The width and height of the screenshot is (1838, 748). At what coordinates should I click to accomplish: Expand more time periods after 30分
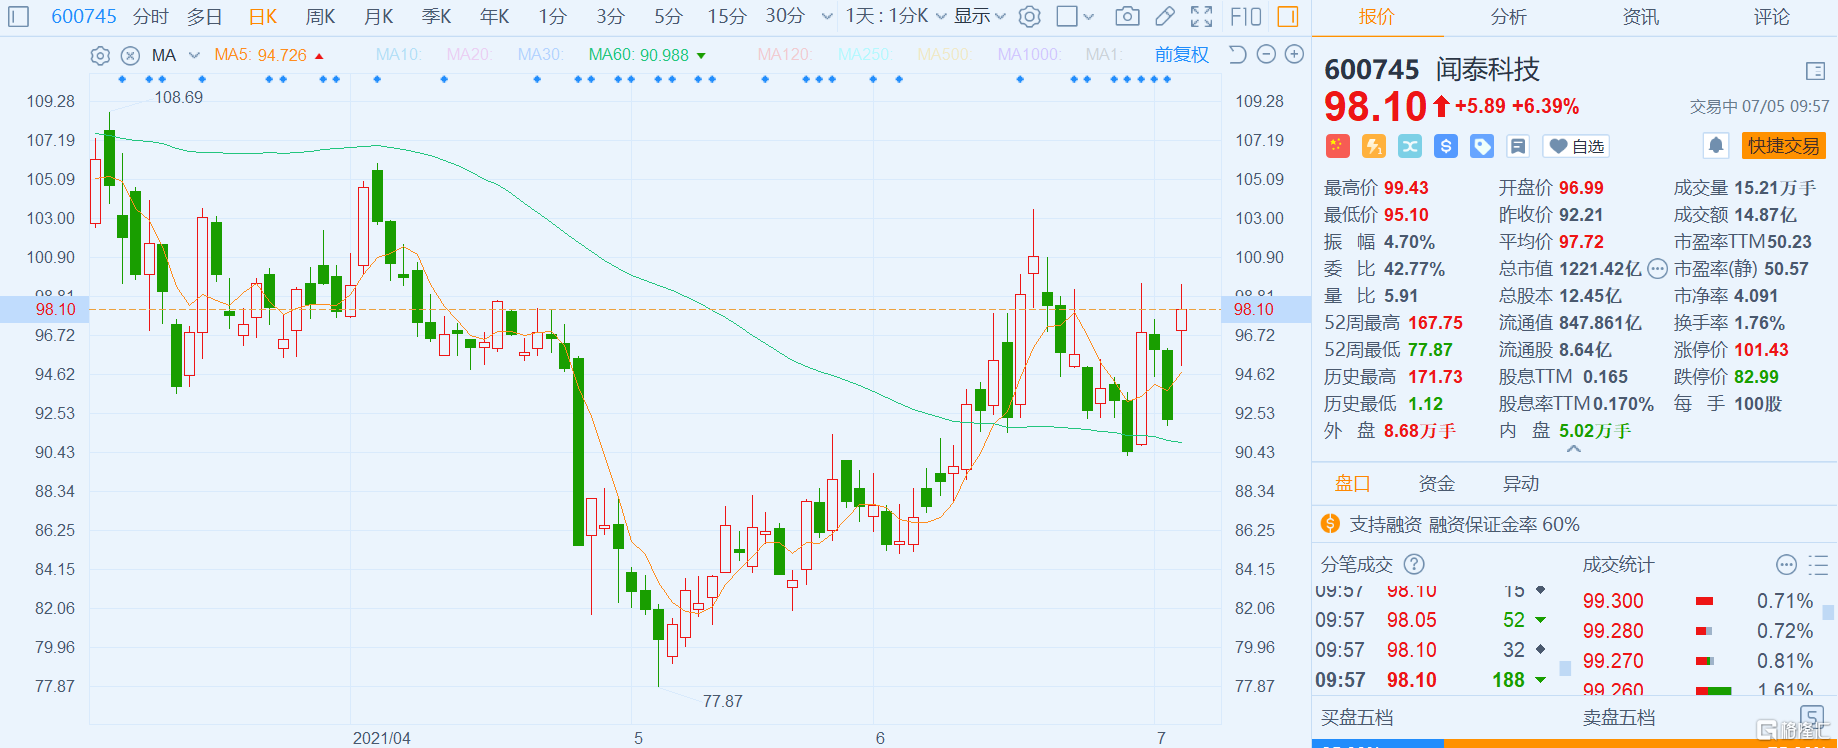coord(827,17)
